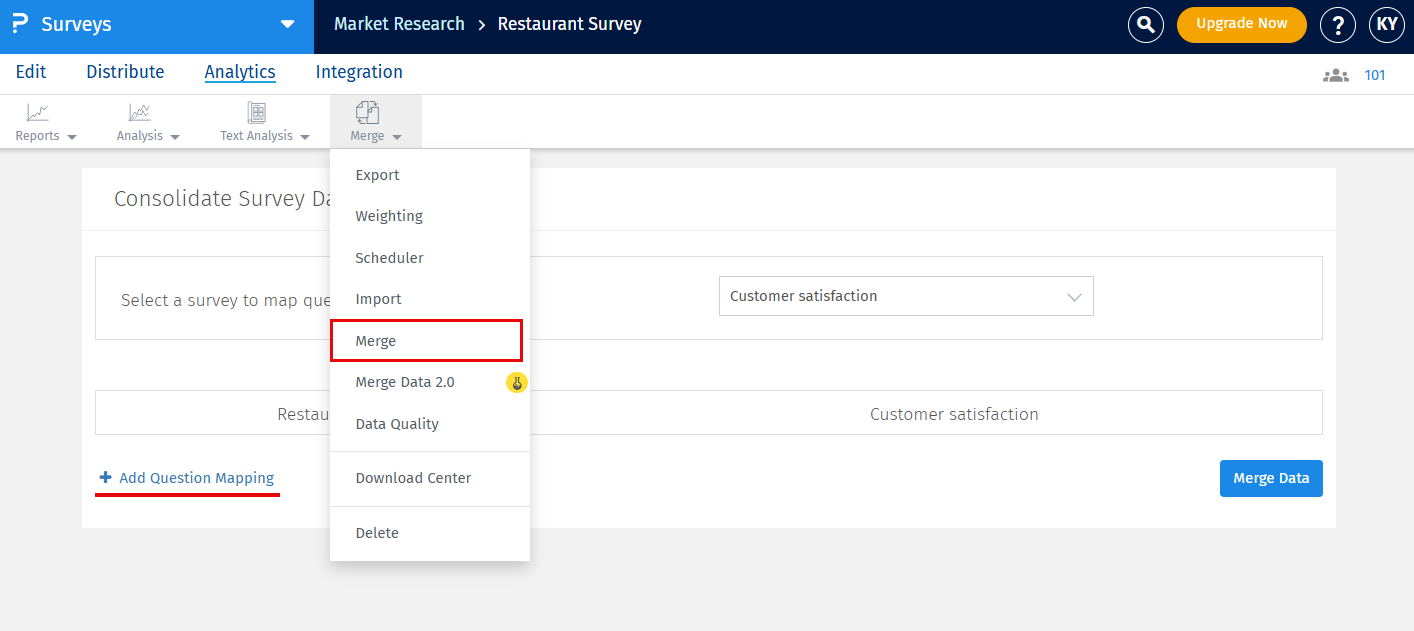Viewport: 1414px width, 631px height.
Task: Click the Text Analysis icon
Action: (257, 113)
